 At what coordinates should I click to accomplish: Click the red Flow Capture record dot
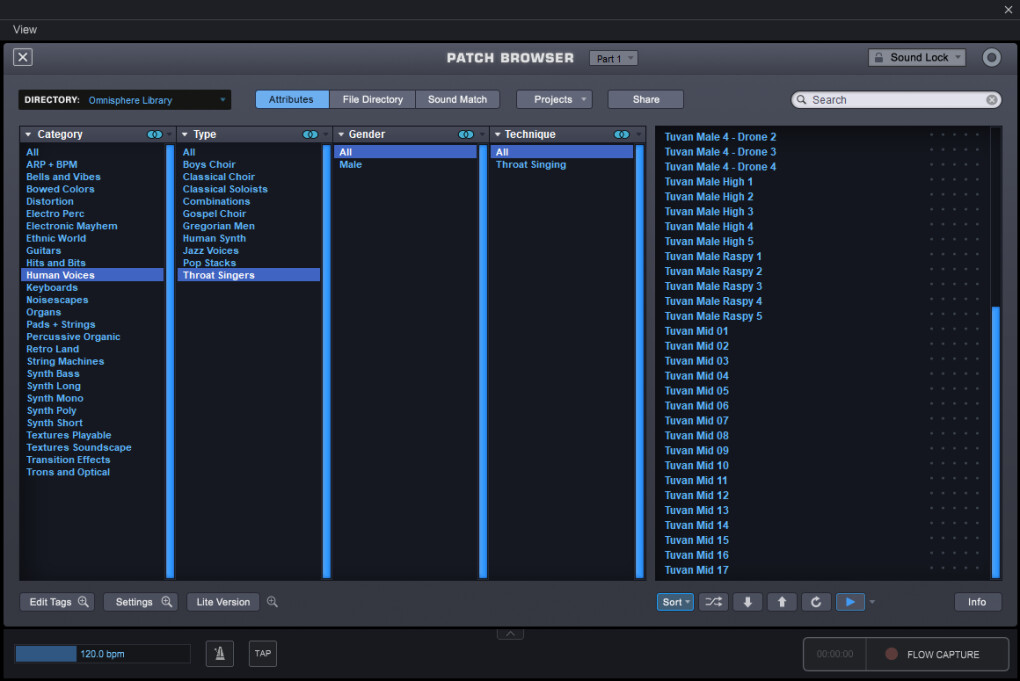(891, 654)
